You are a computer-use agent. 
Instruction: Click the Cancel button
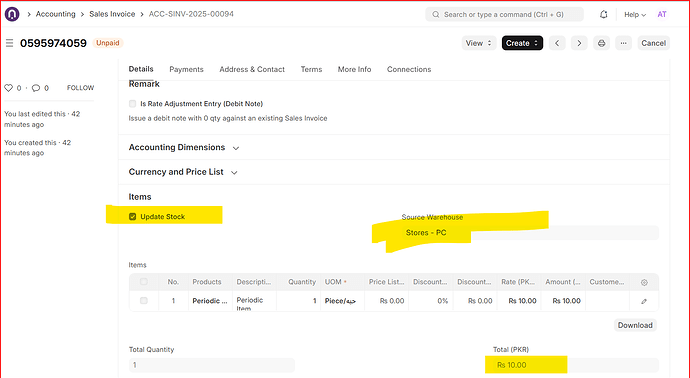tap(653, 43)
